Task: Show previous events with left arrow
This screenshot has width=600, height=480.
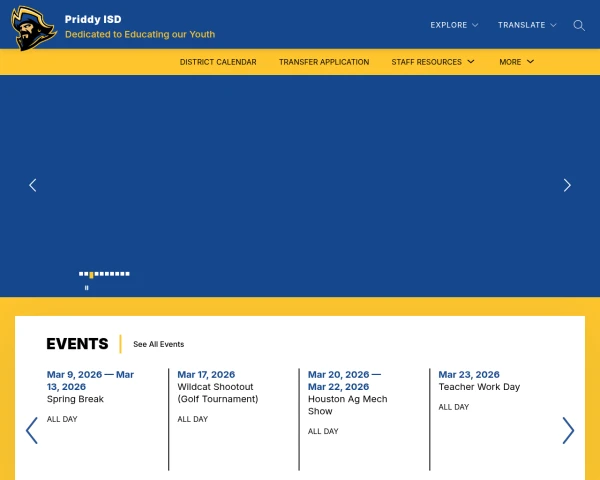Action: point(32,430)
